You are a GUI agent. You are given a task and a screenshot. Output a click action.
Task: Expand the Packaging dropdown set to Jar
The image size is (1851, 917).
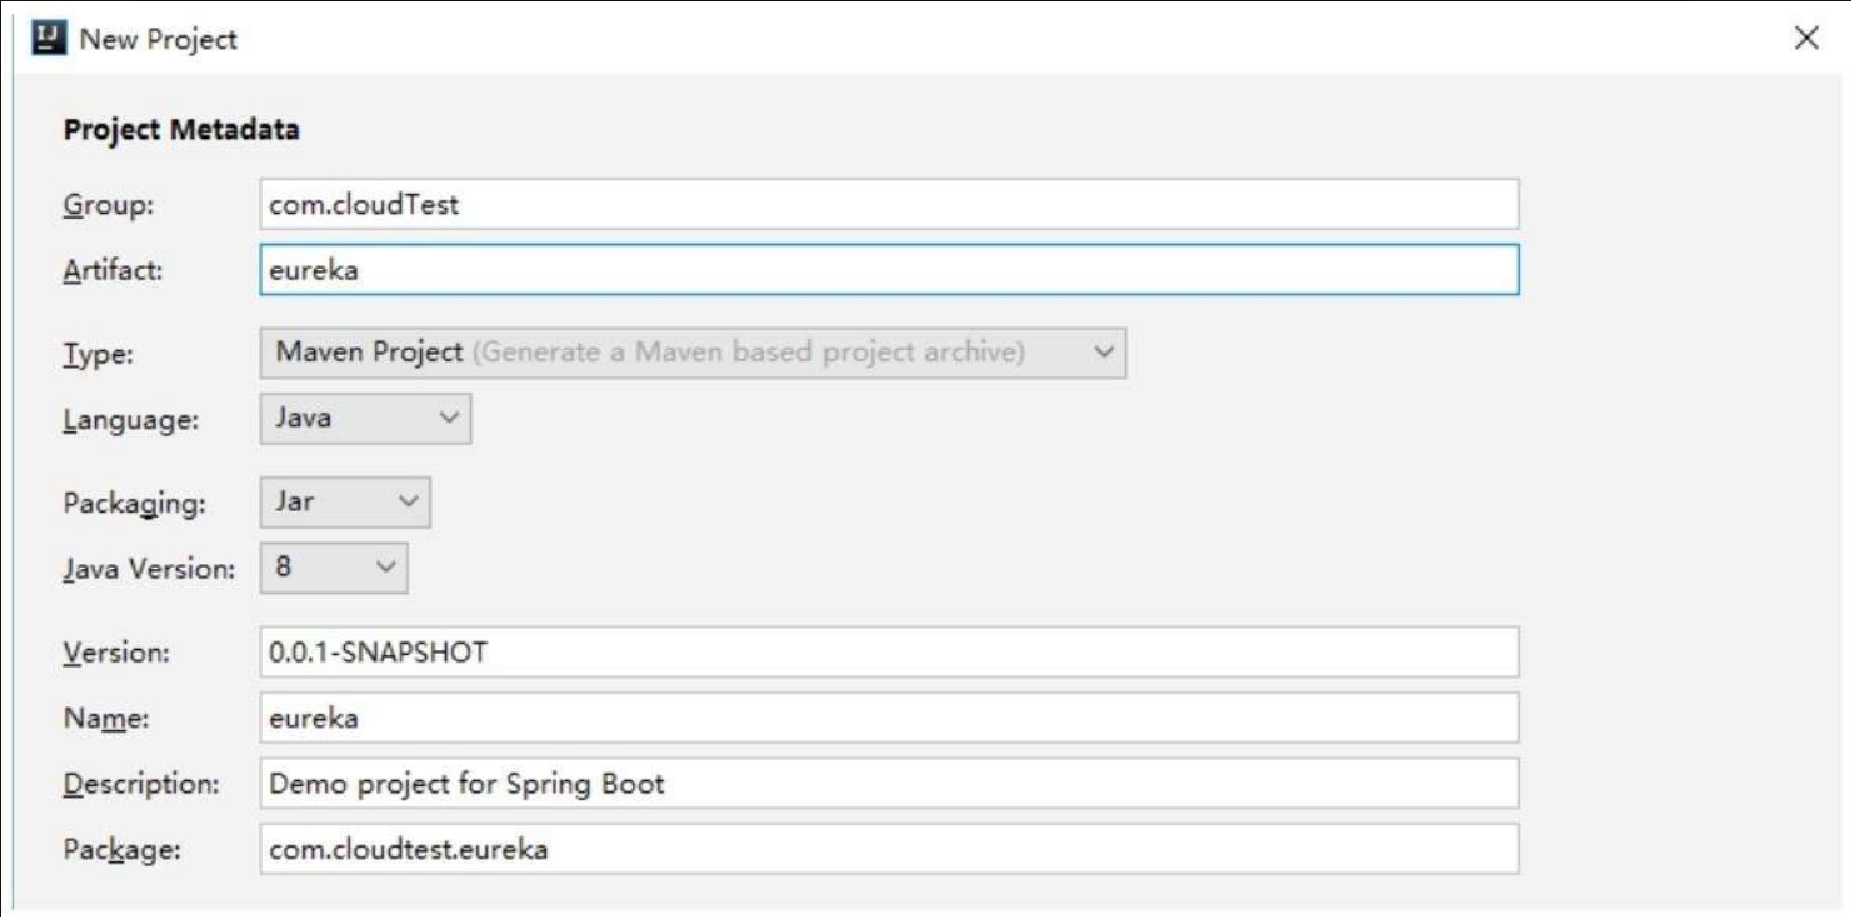click(345, 502)
